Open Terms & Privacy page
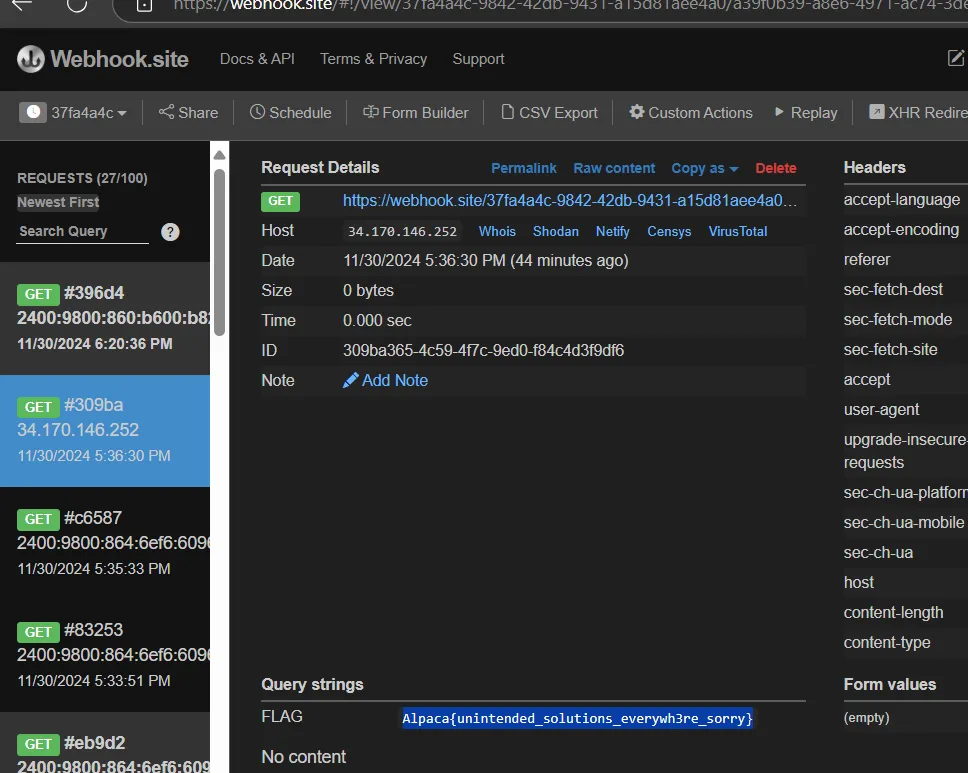Screen dimensions: 968x773 (x=373, y=59)
